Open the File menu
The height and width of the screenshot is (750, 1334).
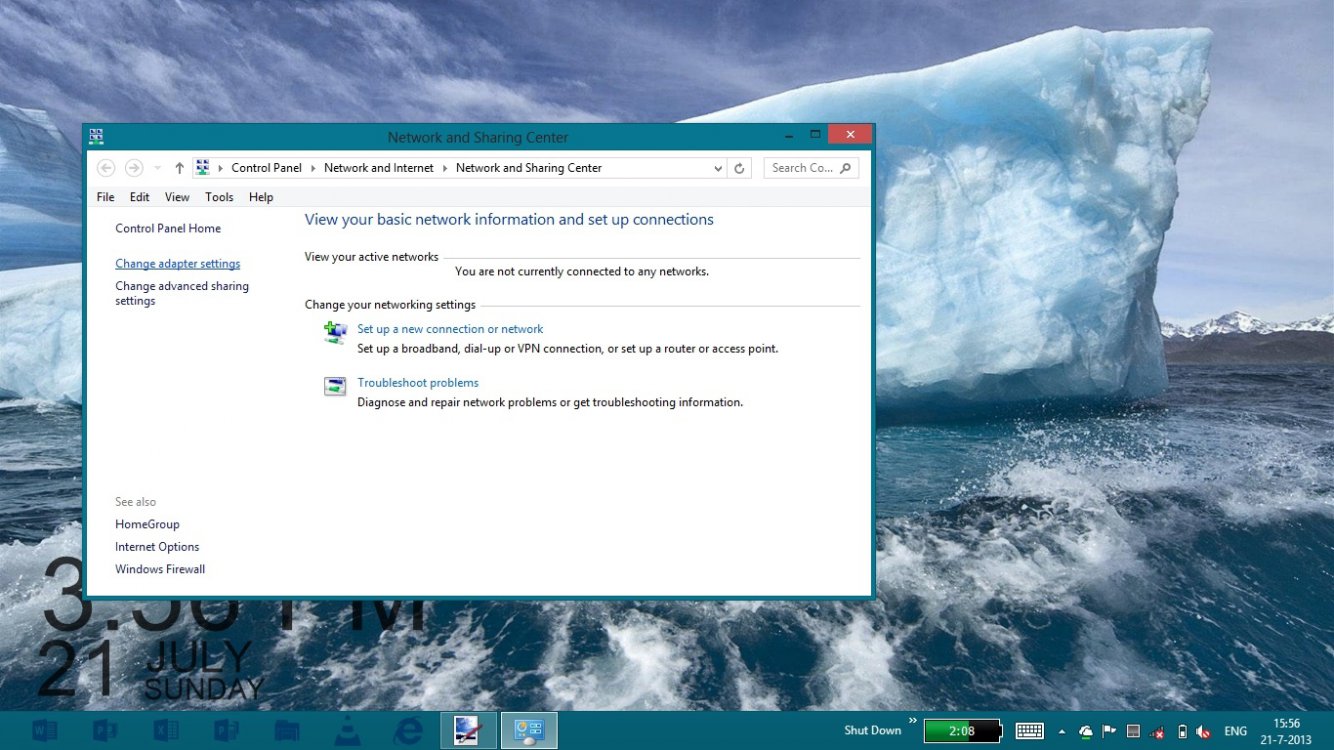[105, 197]
